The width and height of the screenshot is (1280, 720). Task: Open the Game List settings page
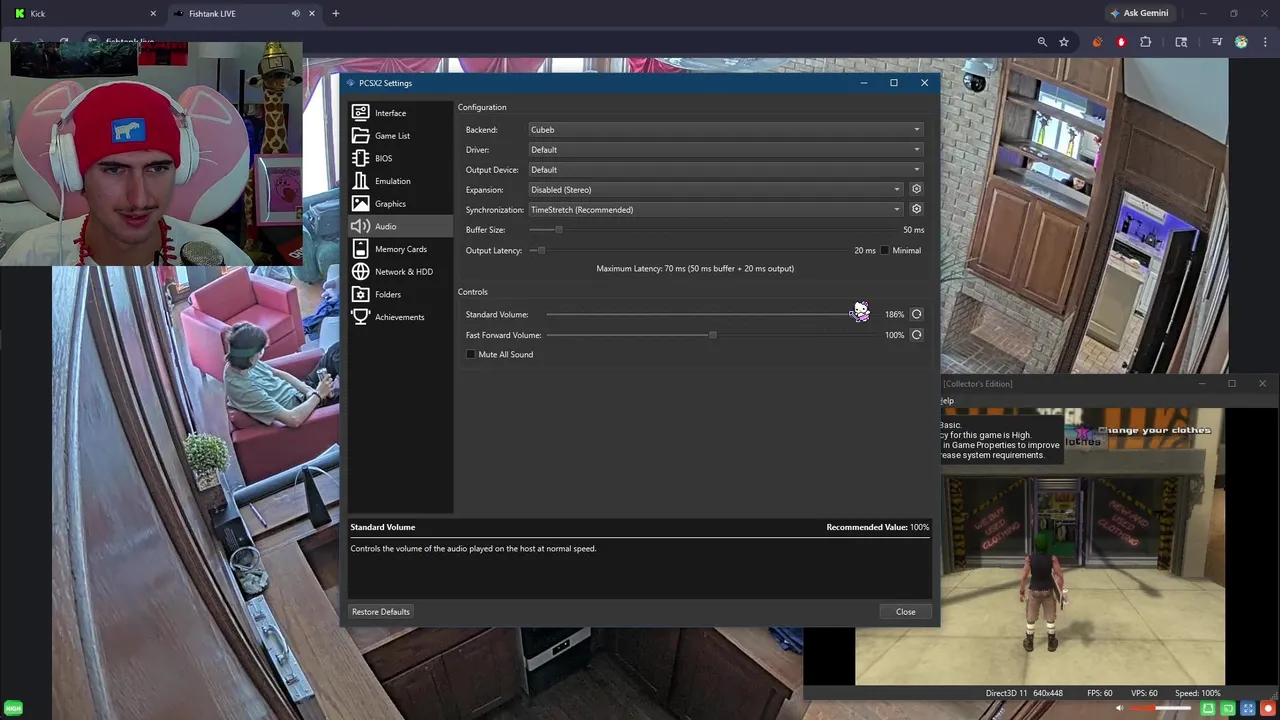[400, 136]
